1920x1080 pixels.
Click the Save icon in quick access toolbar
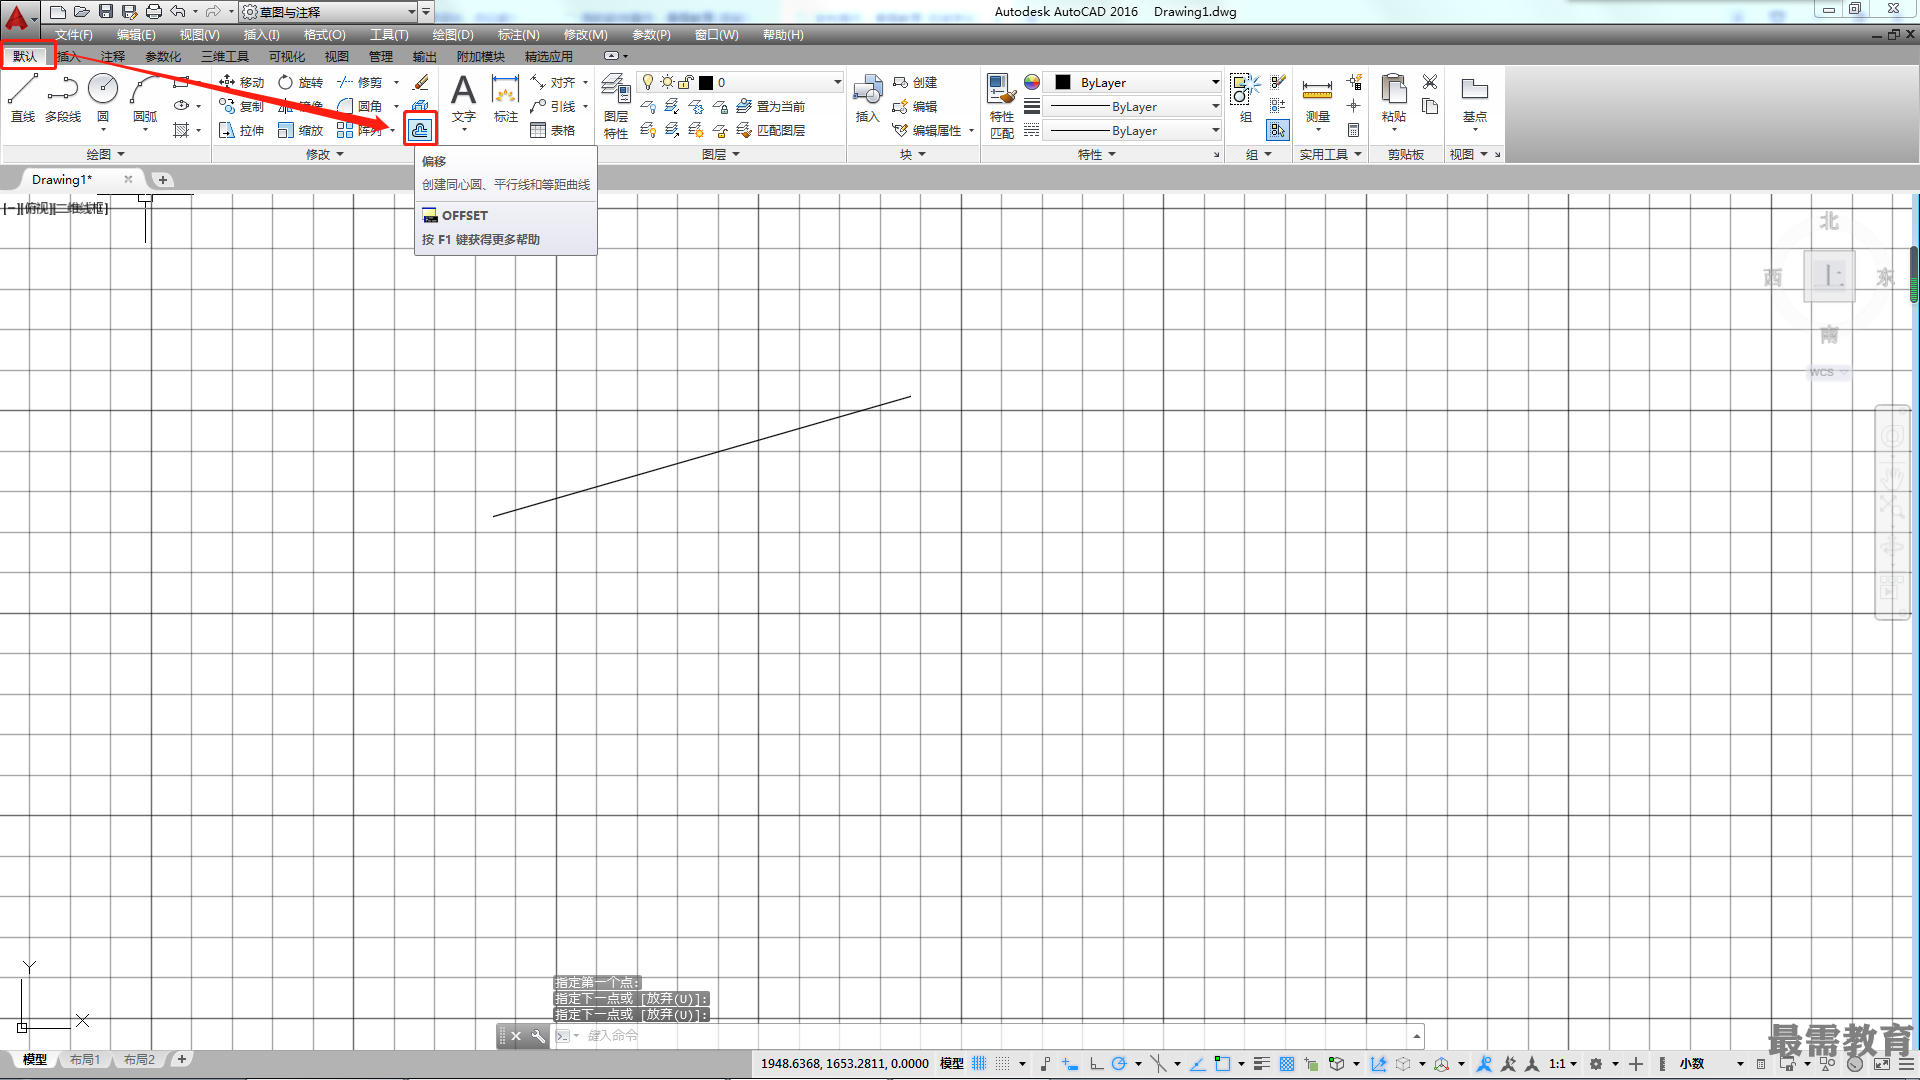point(106,11)
